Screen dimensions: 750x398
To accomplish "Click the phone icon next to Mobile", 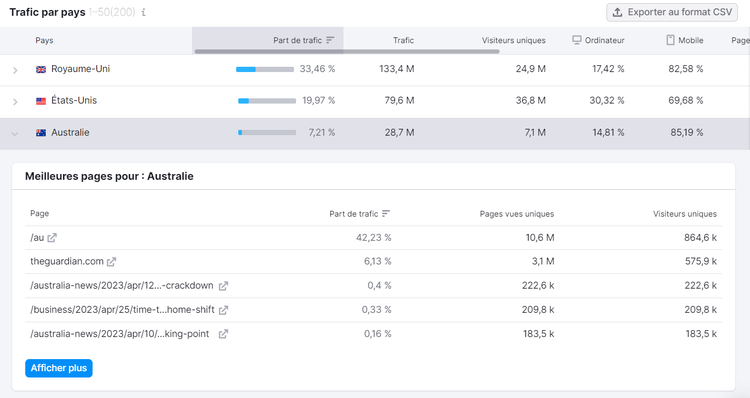I will pyautogui.click(x=671, y=40).
